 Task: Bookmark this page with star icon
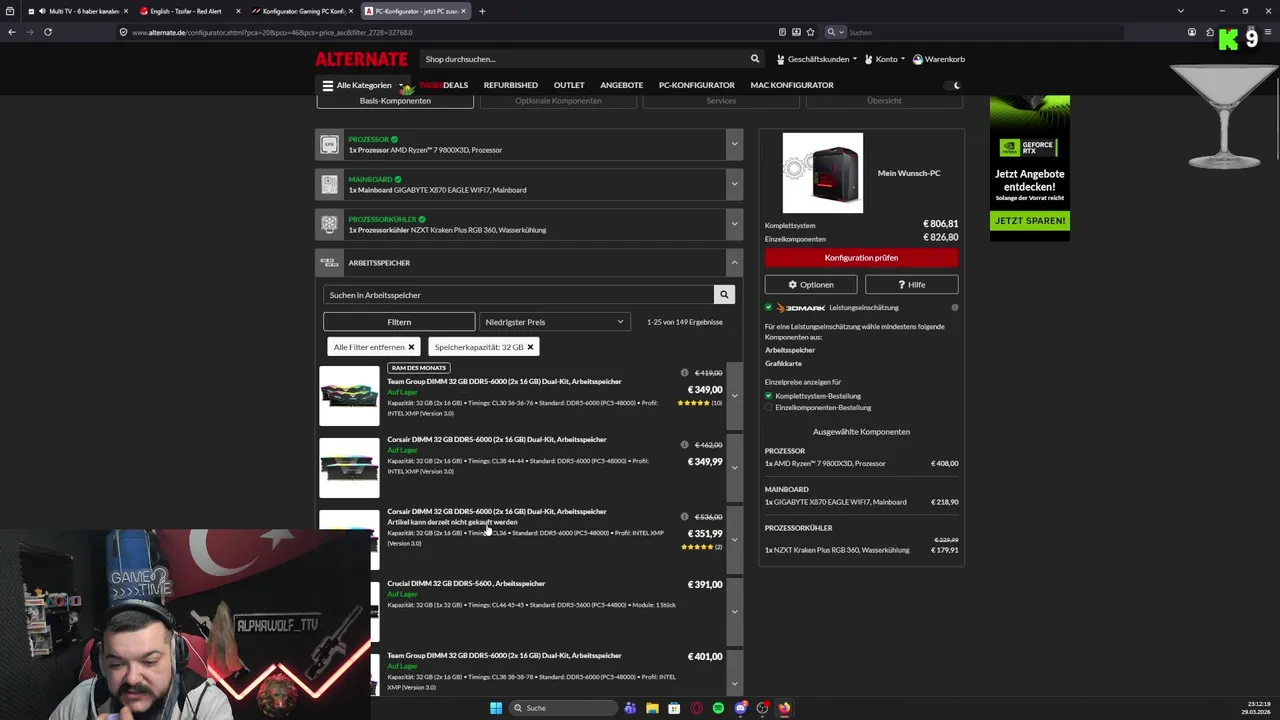pyautogui.click(x=810, y=32)
